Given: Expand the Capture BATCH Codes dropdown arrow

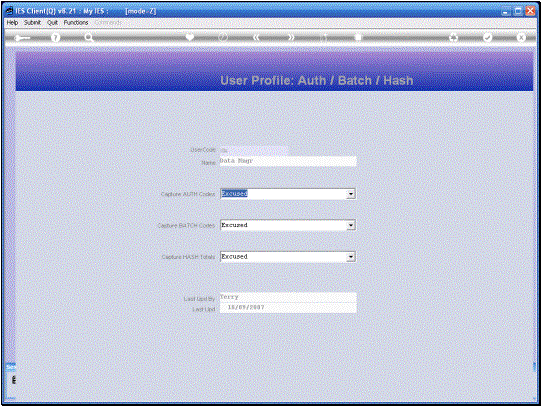Looking at the screenshot, I should tap(351, 225).
